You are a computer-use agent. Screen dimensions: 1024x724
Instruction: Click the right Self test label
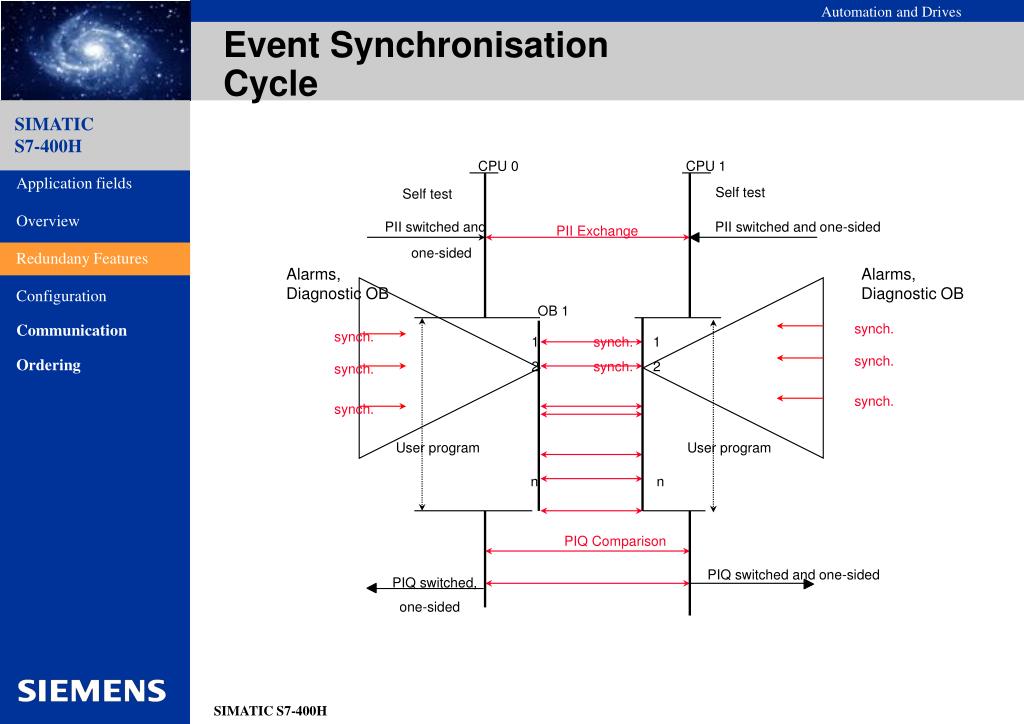point(740,193)
